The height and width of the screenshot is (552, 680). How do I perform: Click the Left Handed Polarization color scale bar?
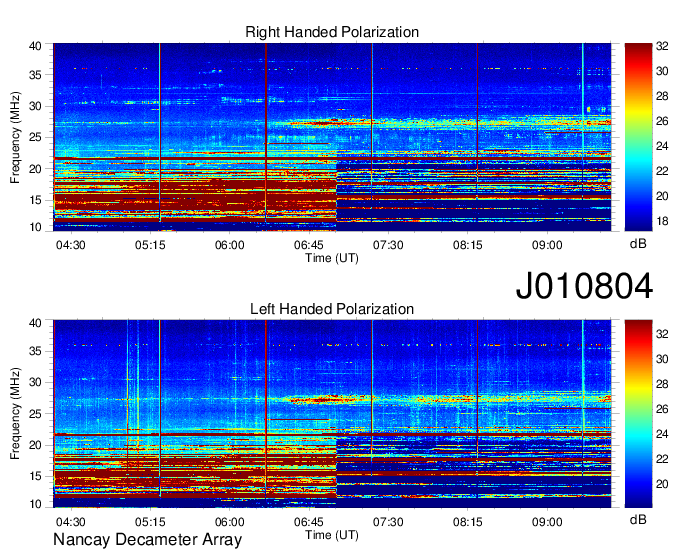coord(638,414)
